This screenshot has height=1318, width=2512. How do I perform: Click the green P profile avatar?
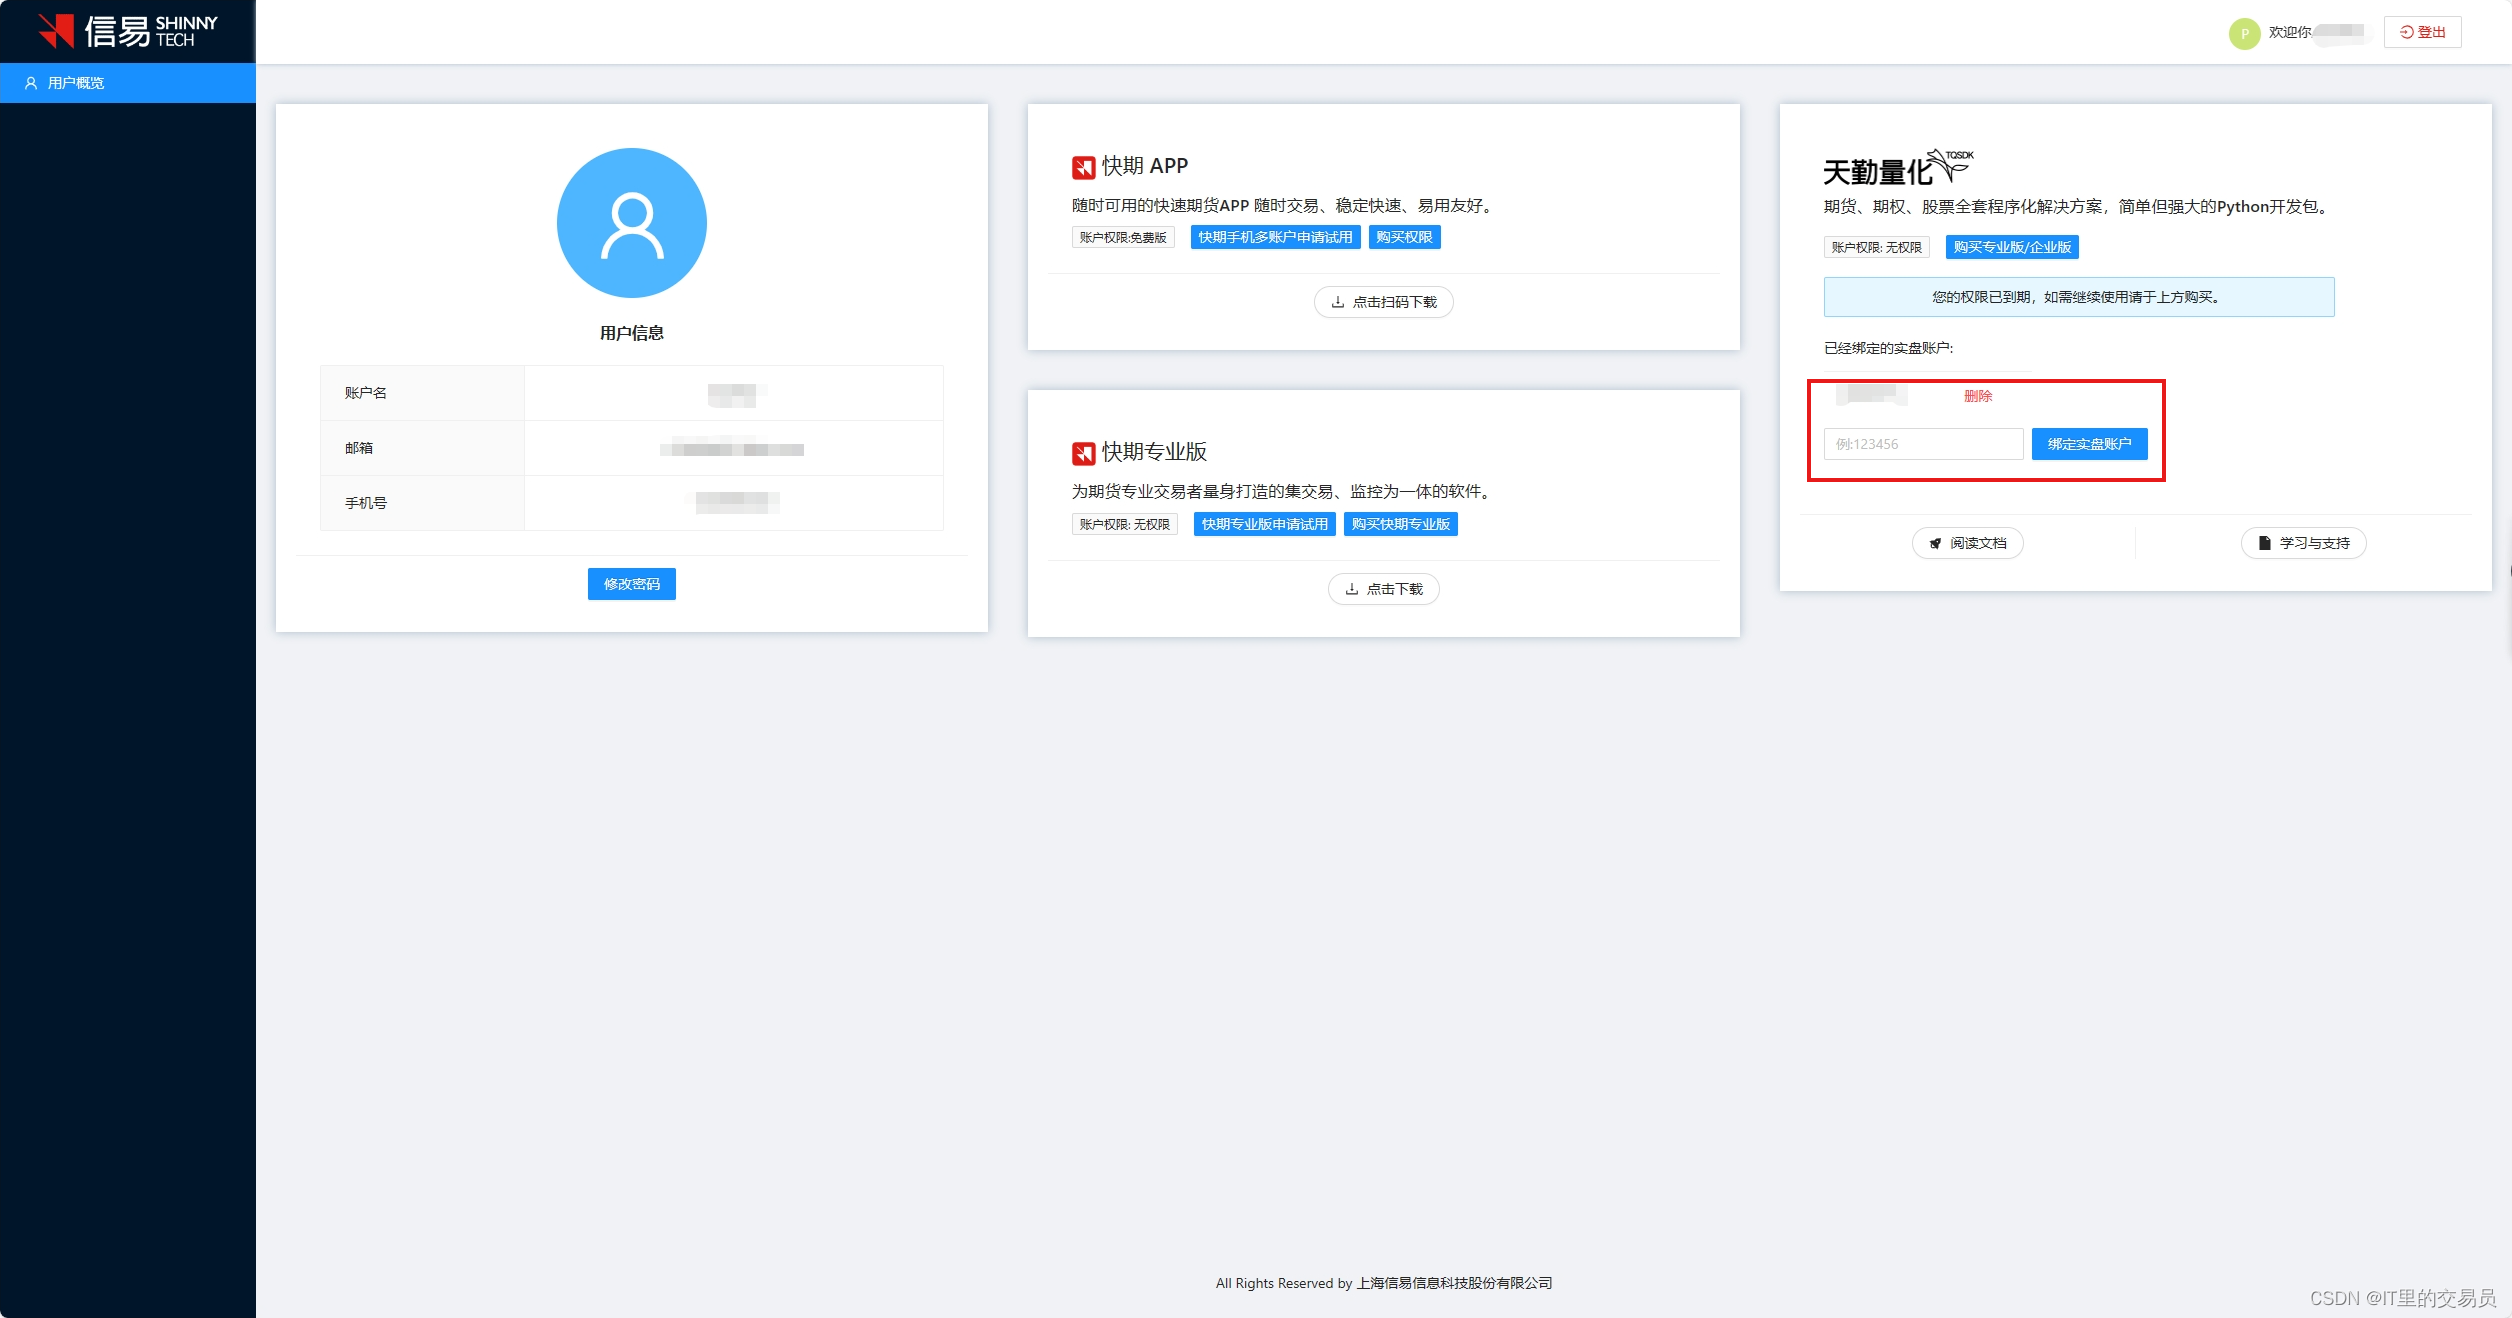(x=2244, y=33)
